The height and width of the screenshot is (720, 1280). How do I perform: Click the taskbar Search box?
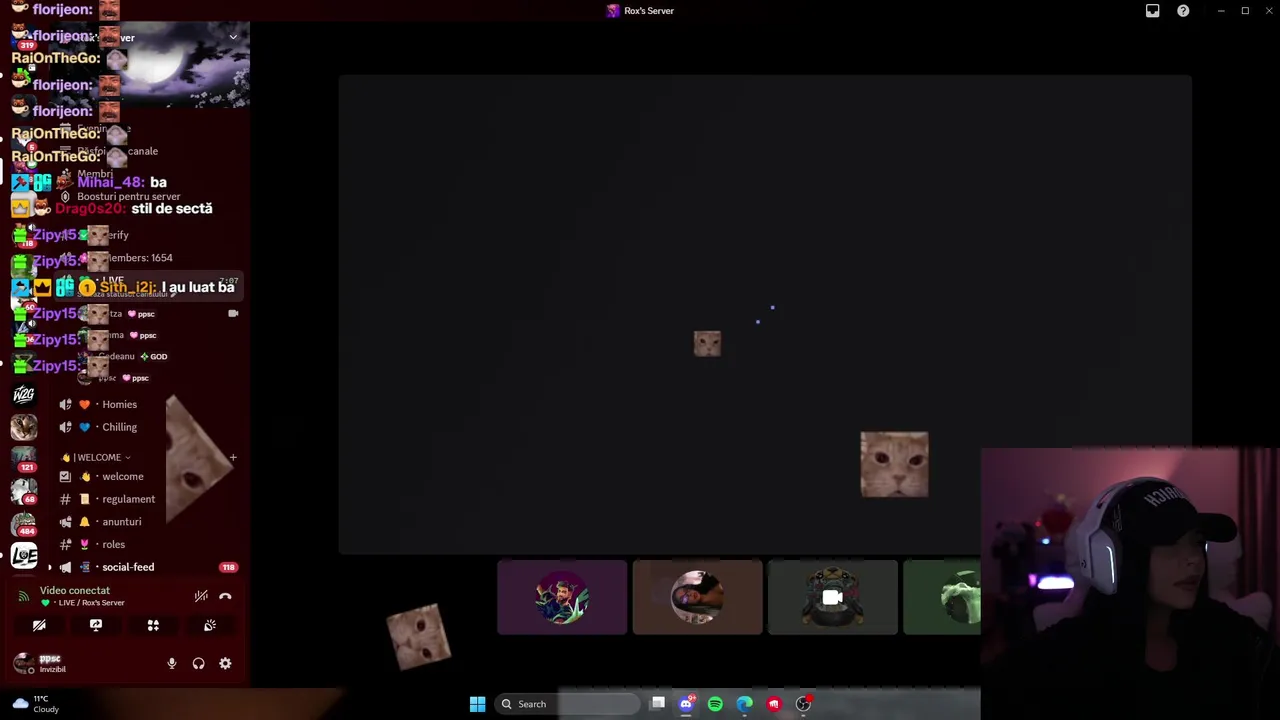[567, 704]
